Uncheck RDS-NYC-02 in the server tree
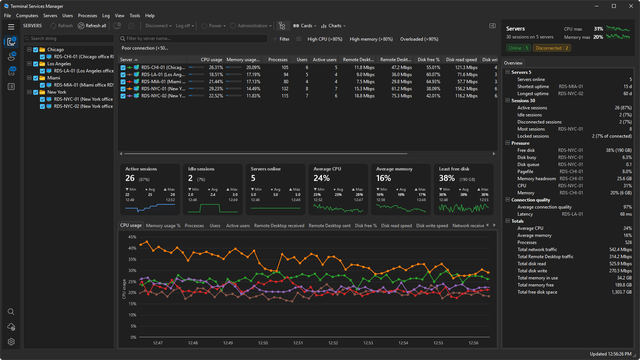 point(42,107)
